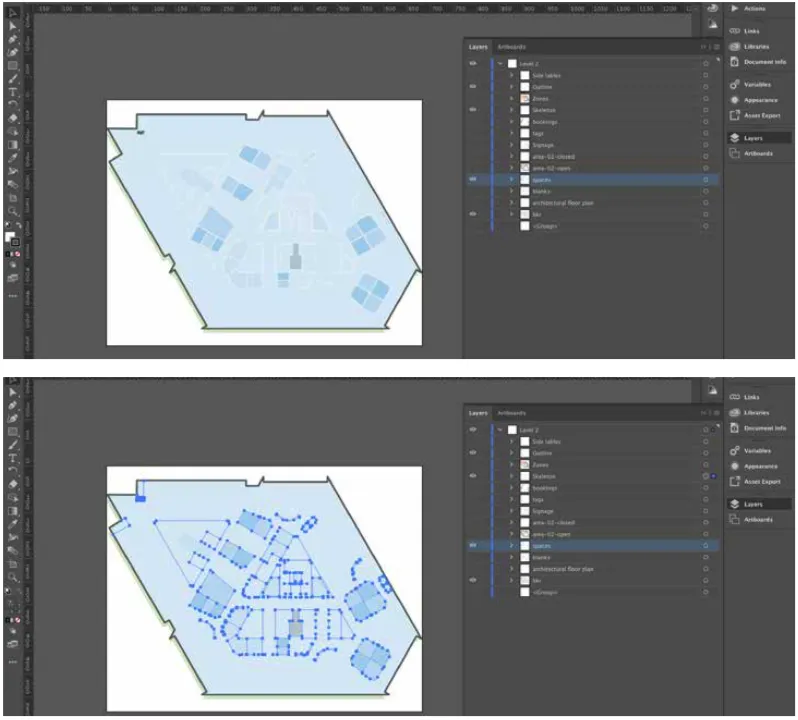Expand the bookings layer in bottom Layers panel

[511, 488]
